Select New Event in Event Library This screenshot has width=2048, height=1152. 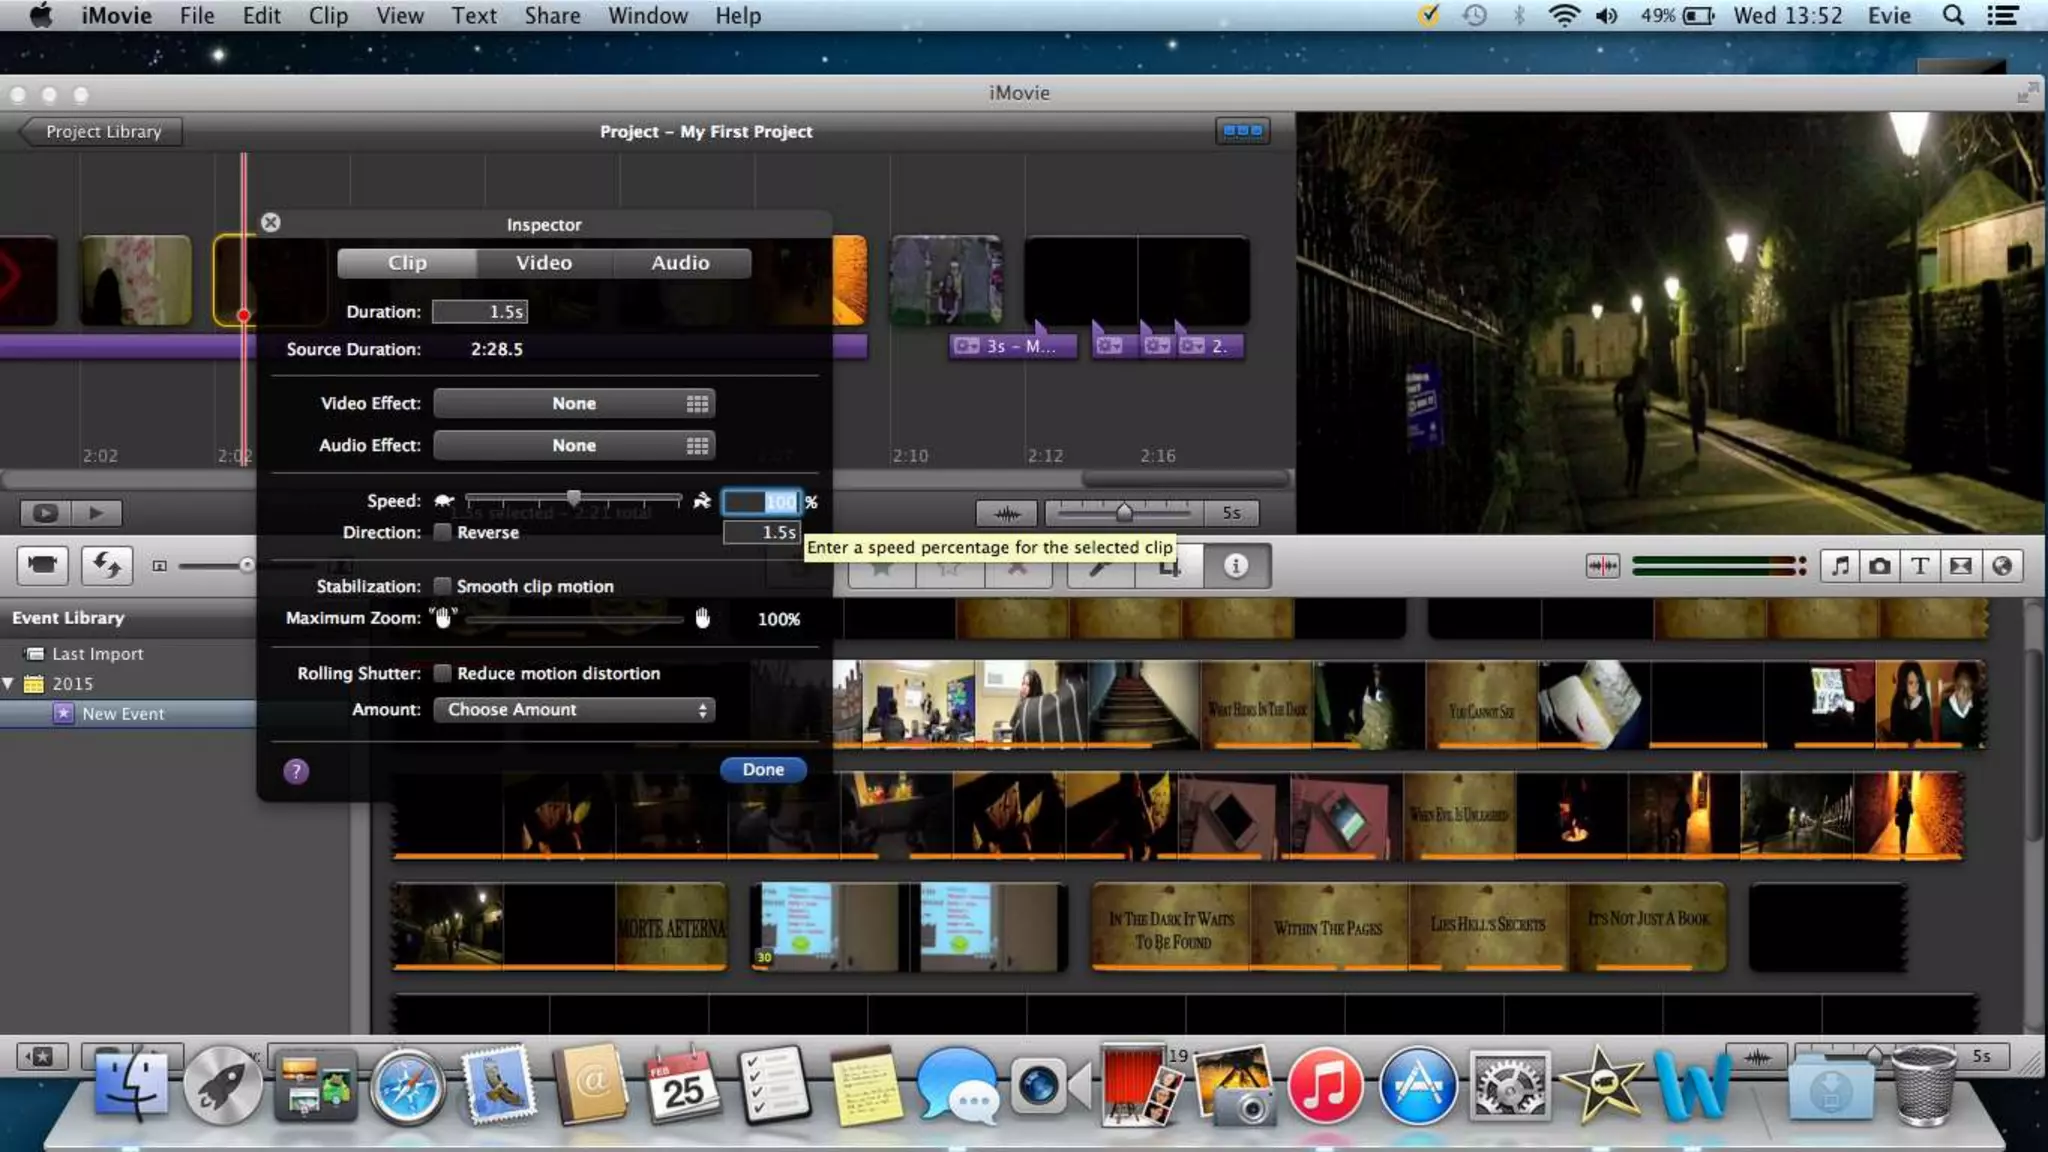(123, 714)
